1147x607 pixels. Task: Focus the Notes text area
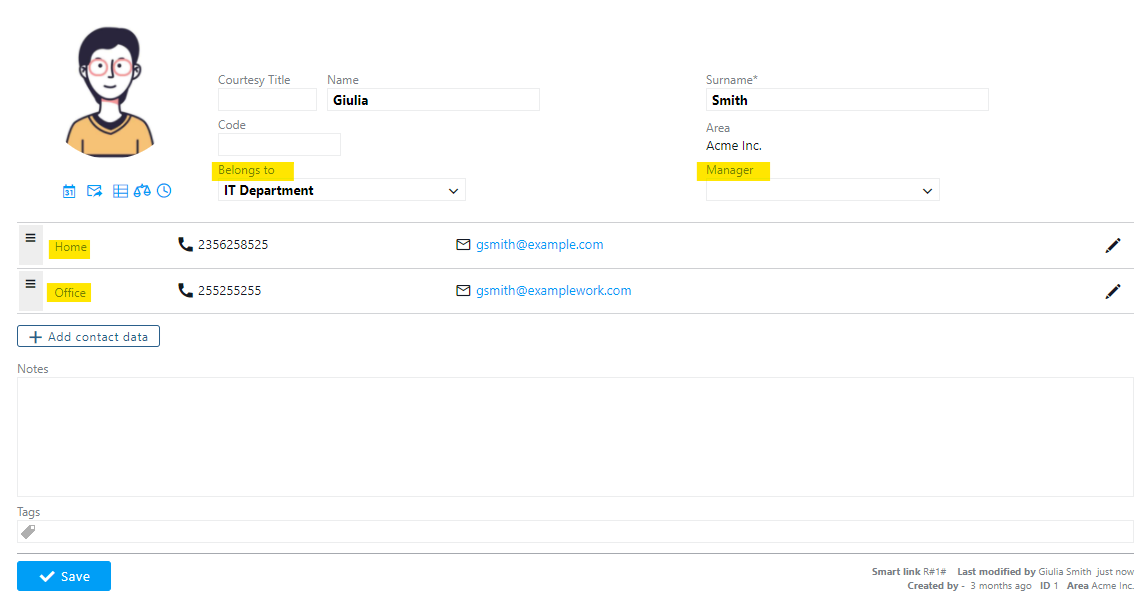[x=575, y=436]
